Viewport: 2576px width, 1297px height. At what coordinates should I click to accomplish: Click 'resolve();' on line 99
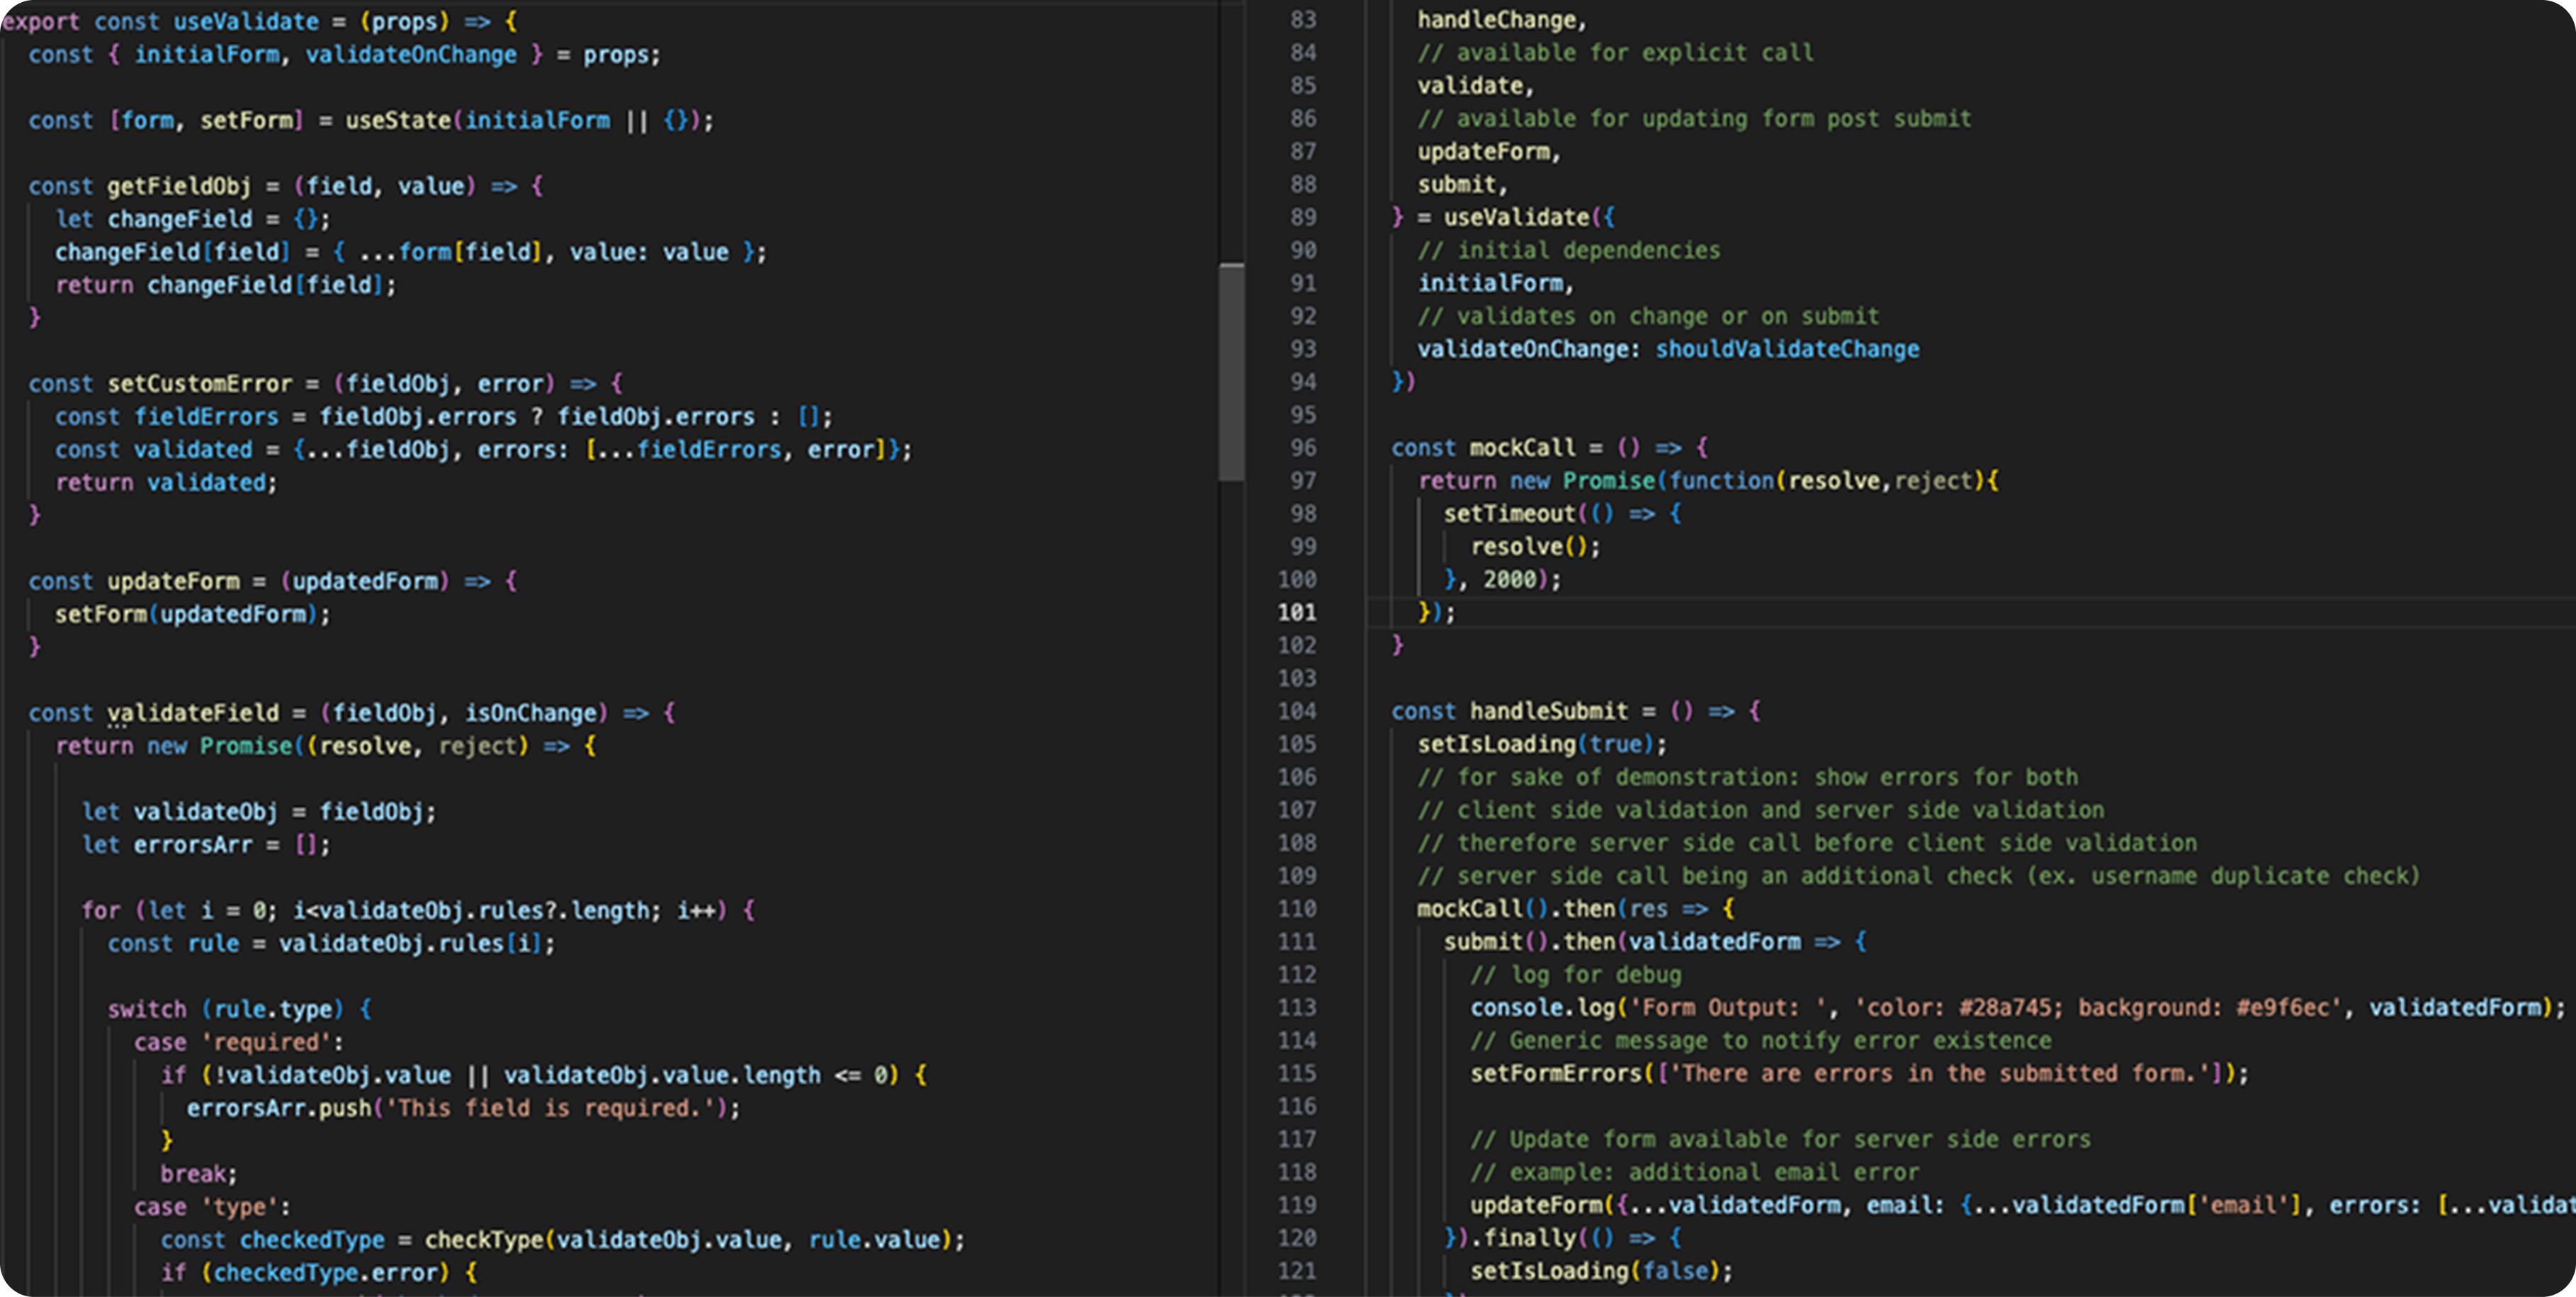pyautogui.click(x=1535, y=547)
